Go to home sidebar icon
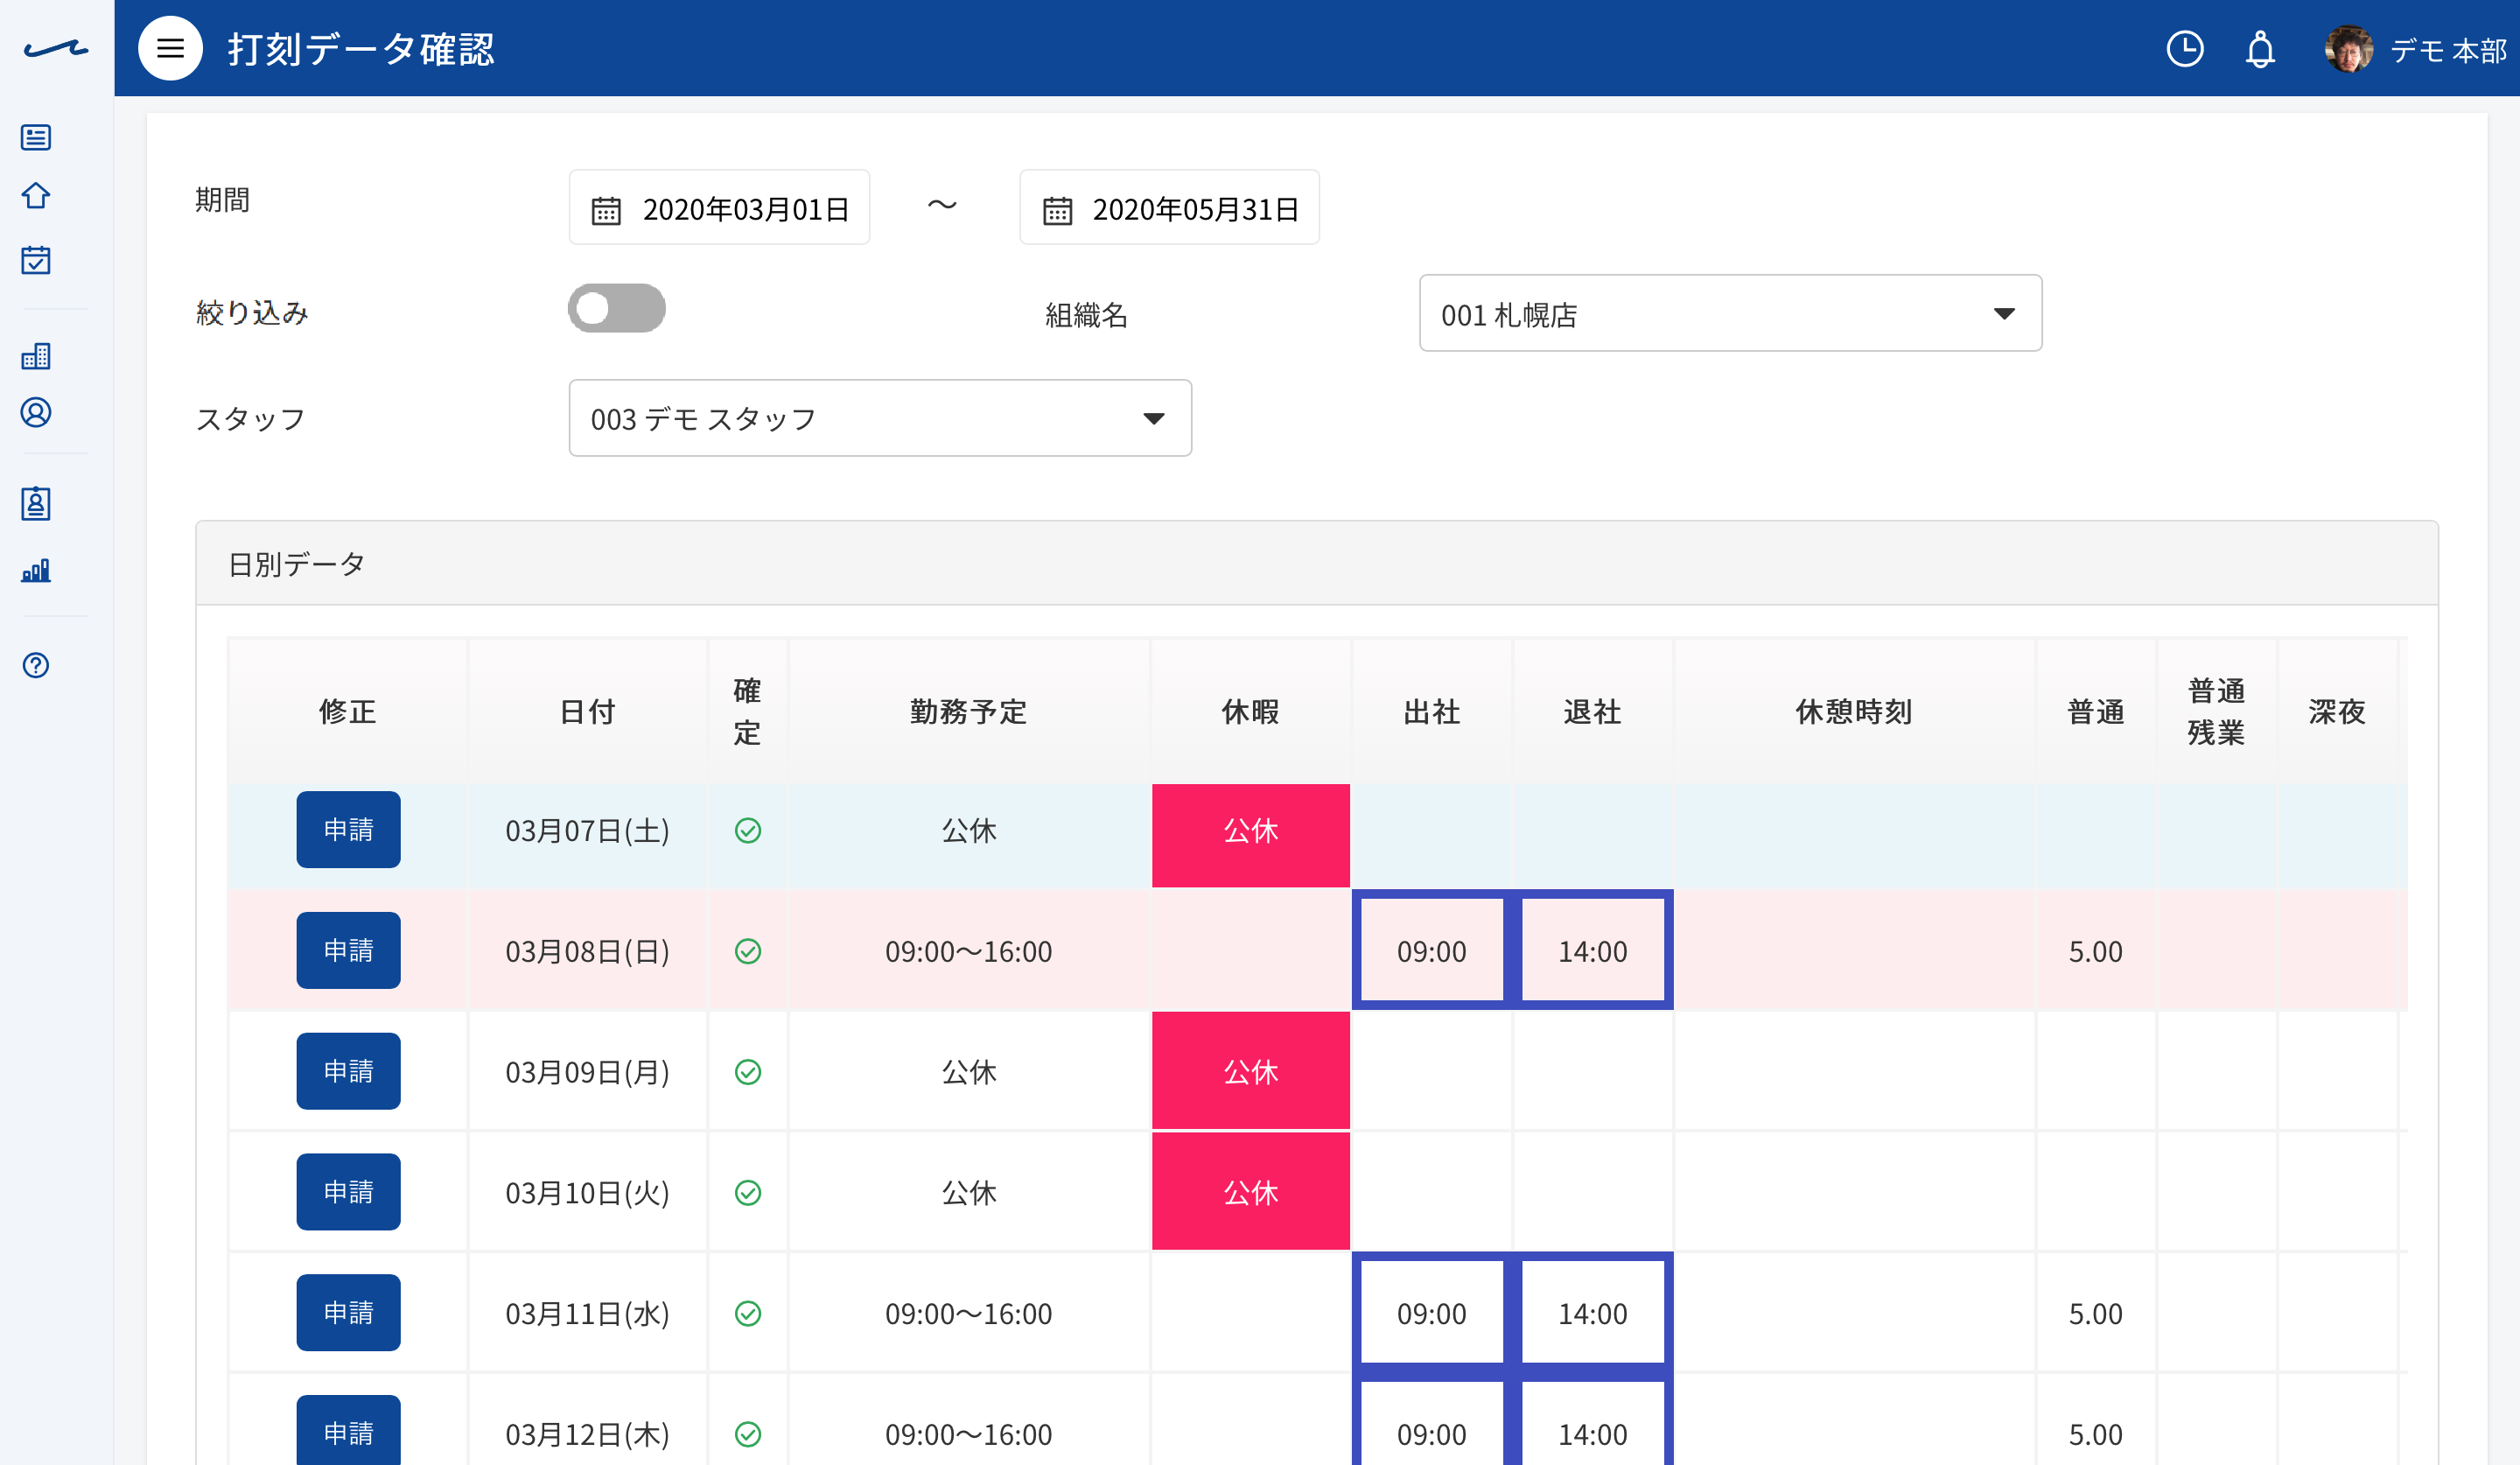Screen dimensions: 2520x1465 pos(36,195)
